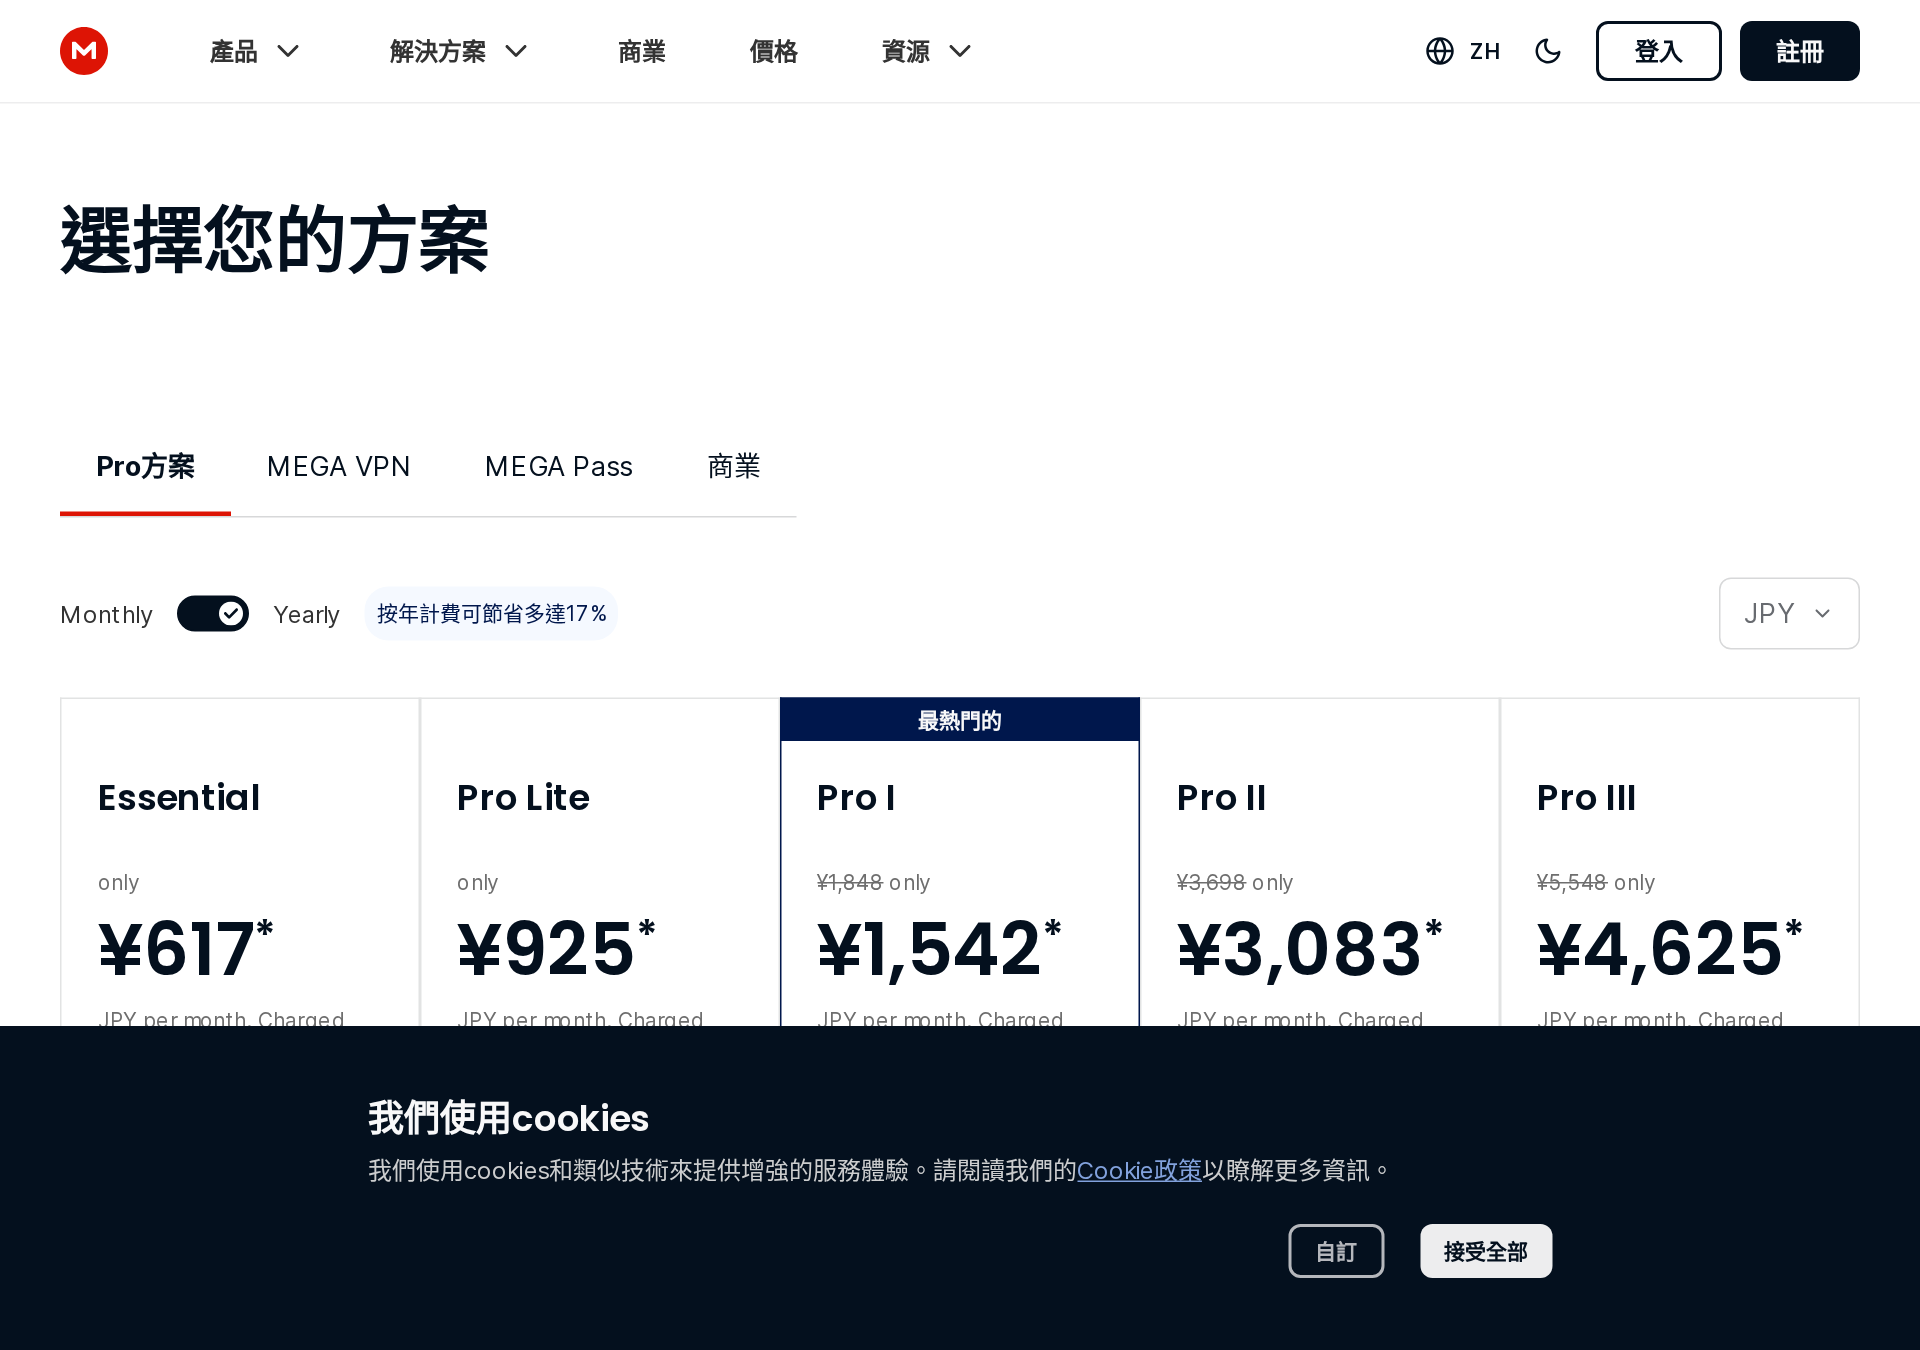Click the Yearly label
1920x1350 pixels.
point(306,615)
